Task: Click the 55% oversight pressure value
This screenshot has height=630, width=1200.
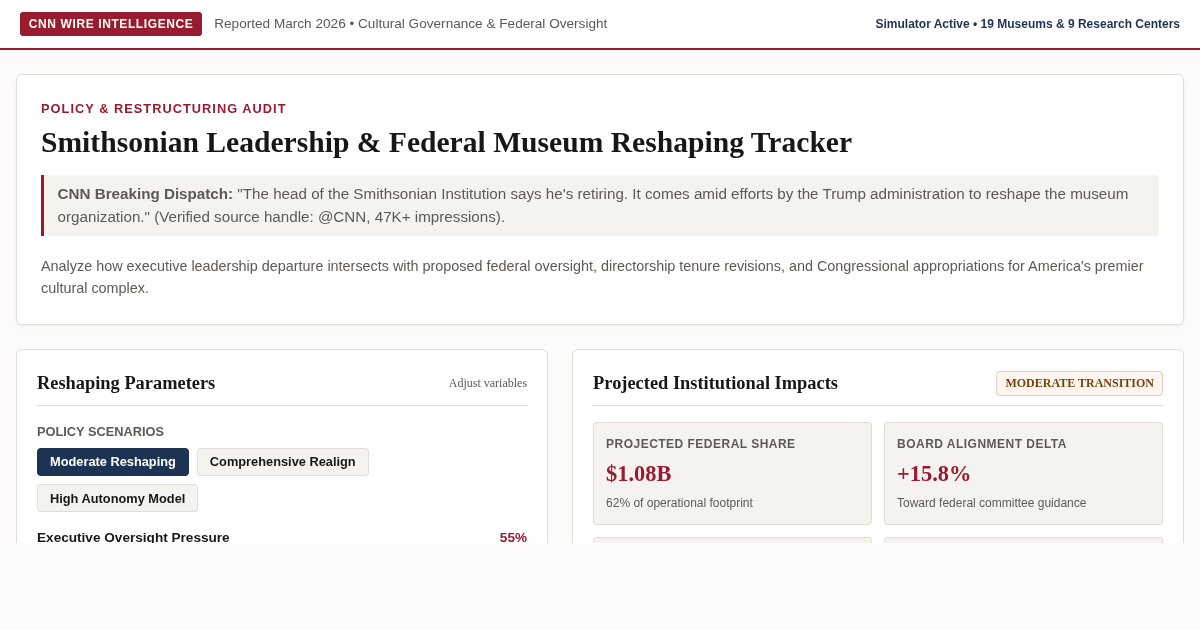Action: click(513, 537)
